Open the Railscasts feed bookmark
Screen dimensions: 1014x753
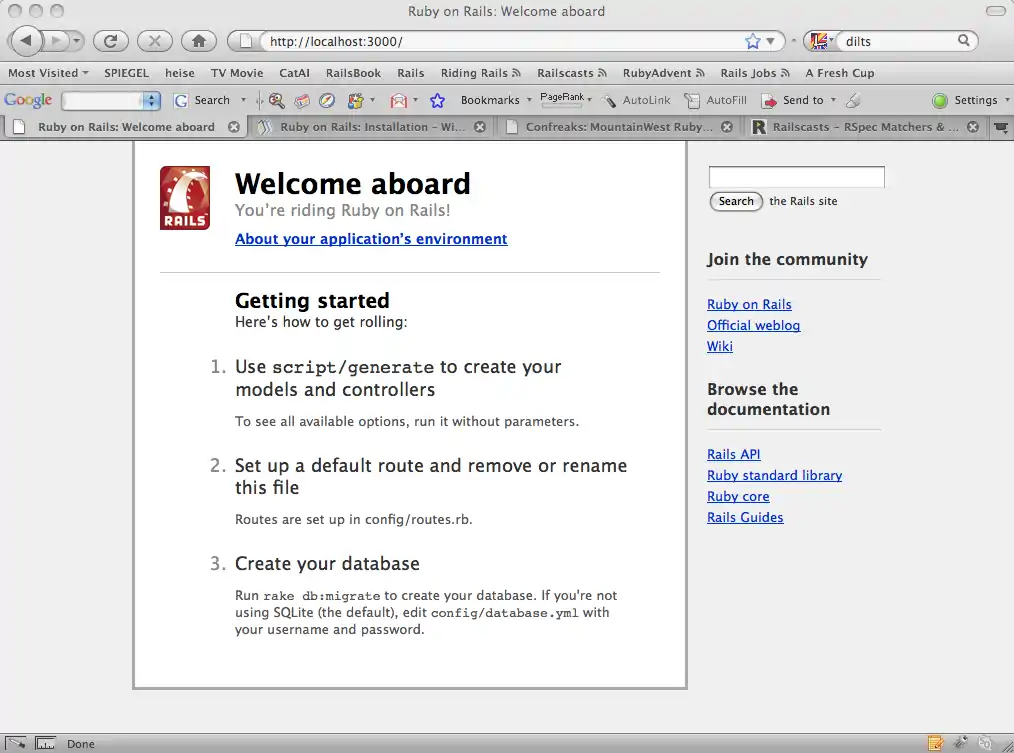[x=572, y=73]
